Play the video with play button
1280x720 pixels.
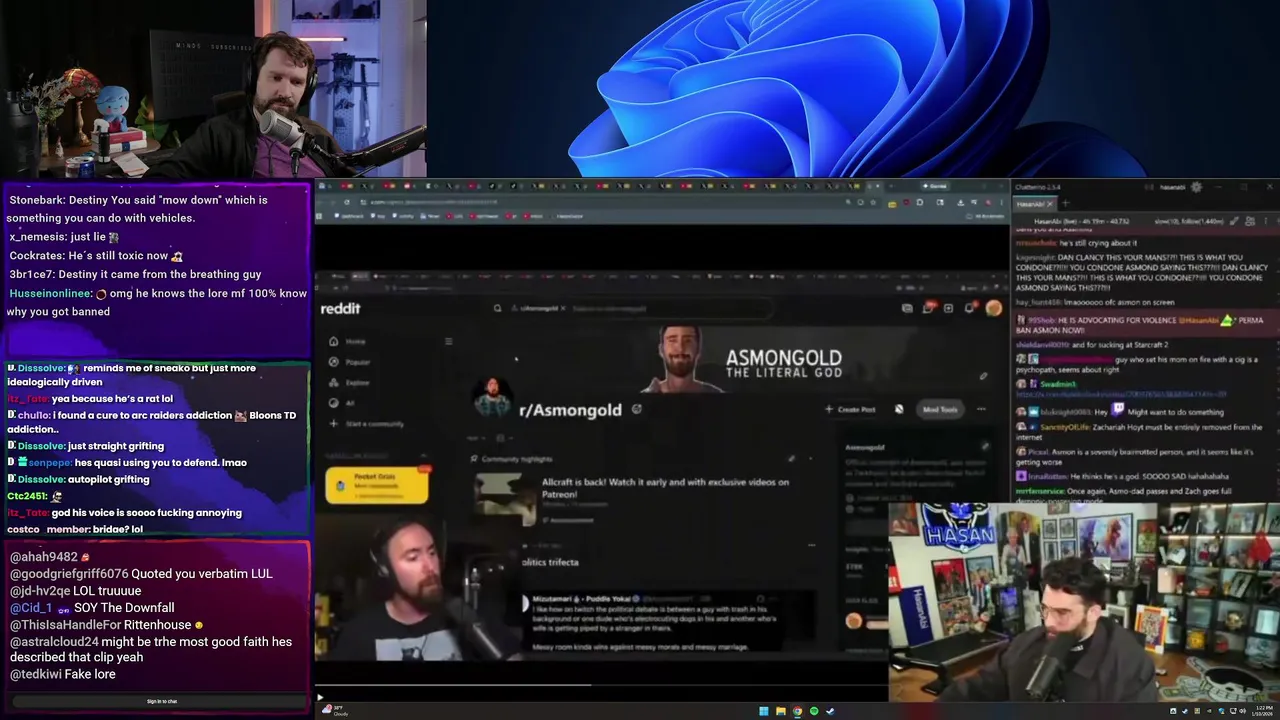click(x=320, y=698)
